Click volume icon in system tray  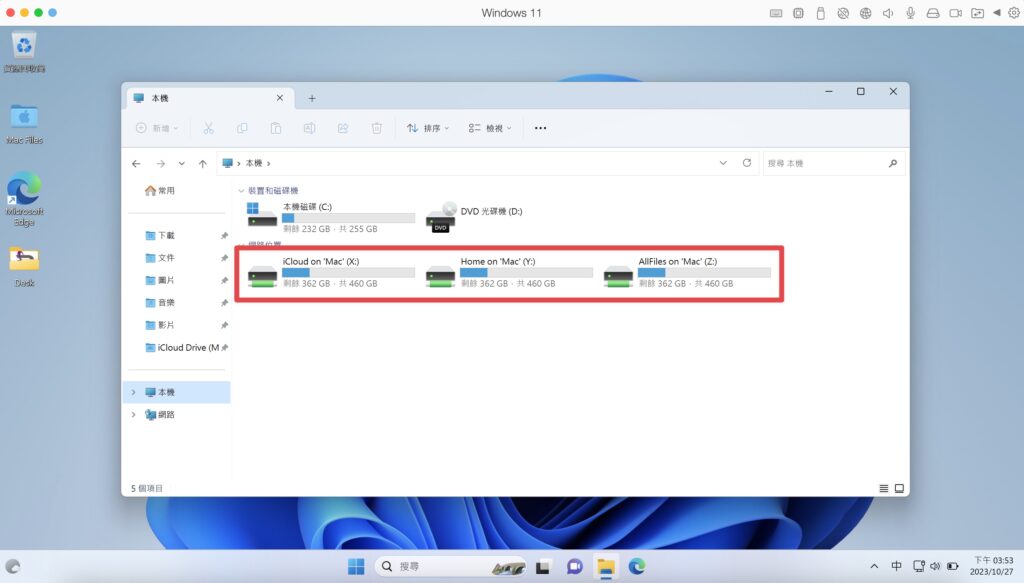[x=935, y=566]
